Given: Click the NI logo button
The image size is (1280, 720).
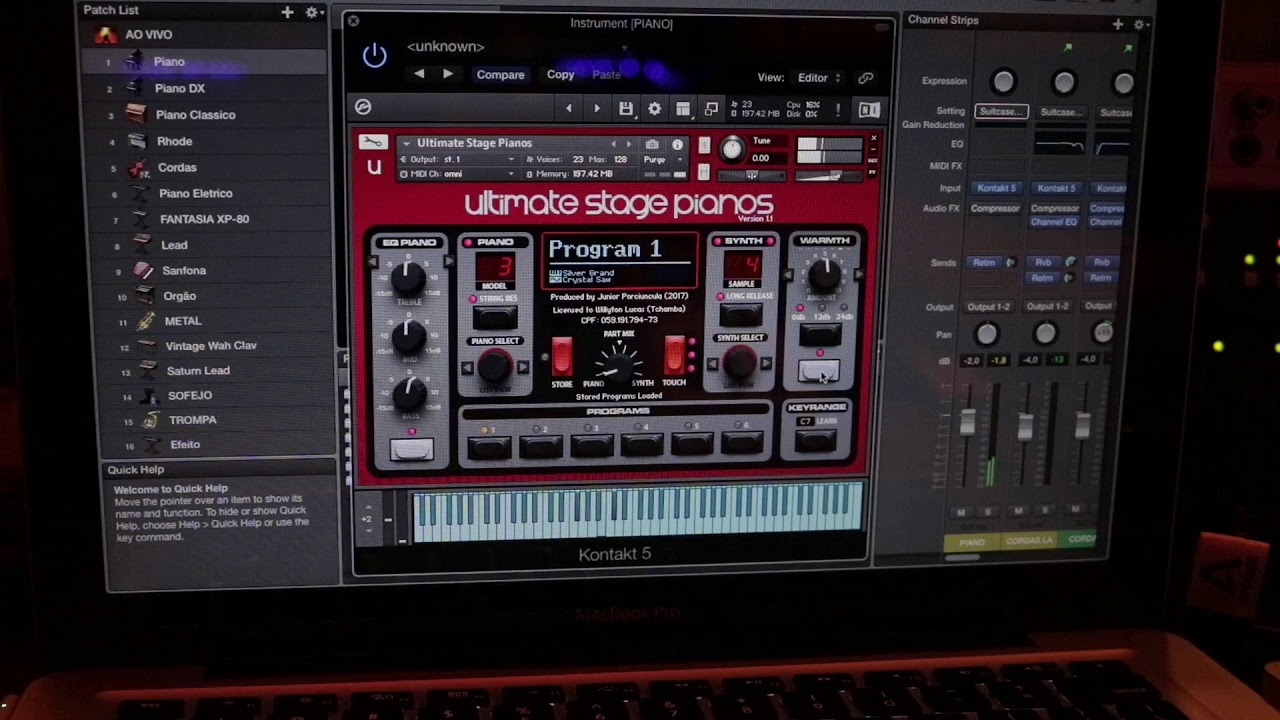Looking at the screenshot, I should coord(869,110).
